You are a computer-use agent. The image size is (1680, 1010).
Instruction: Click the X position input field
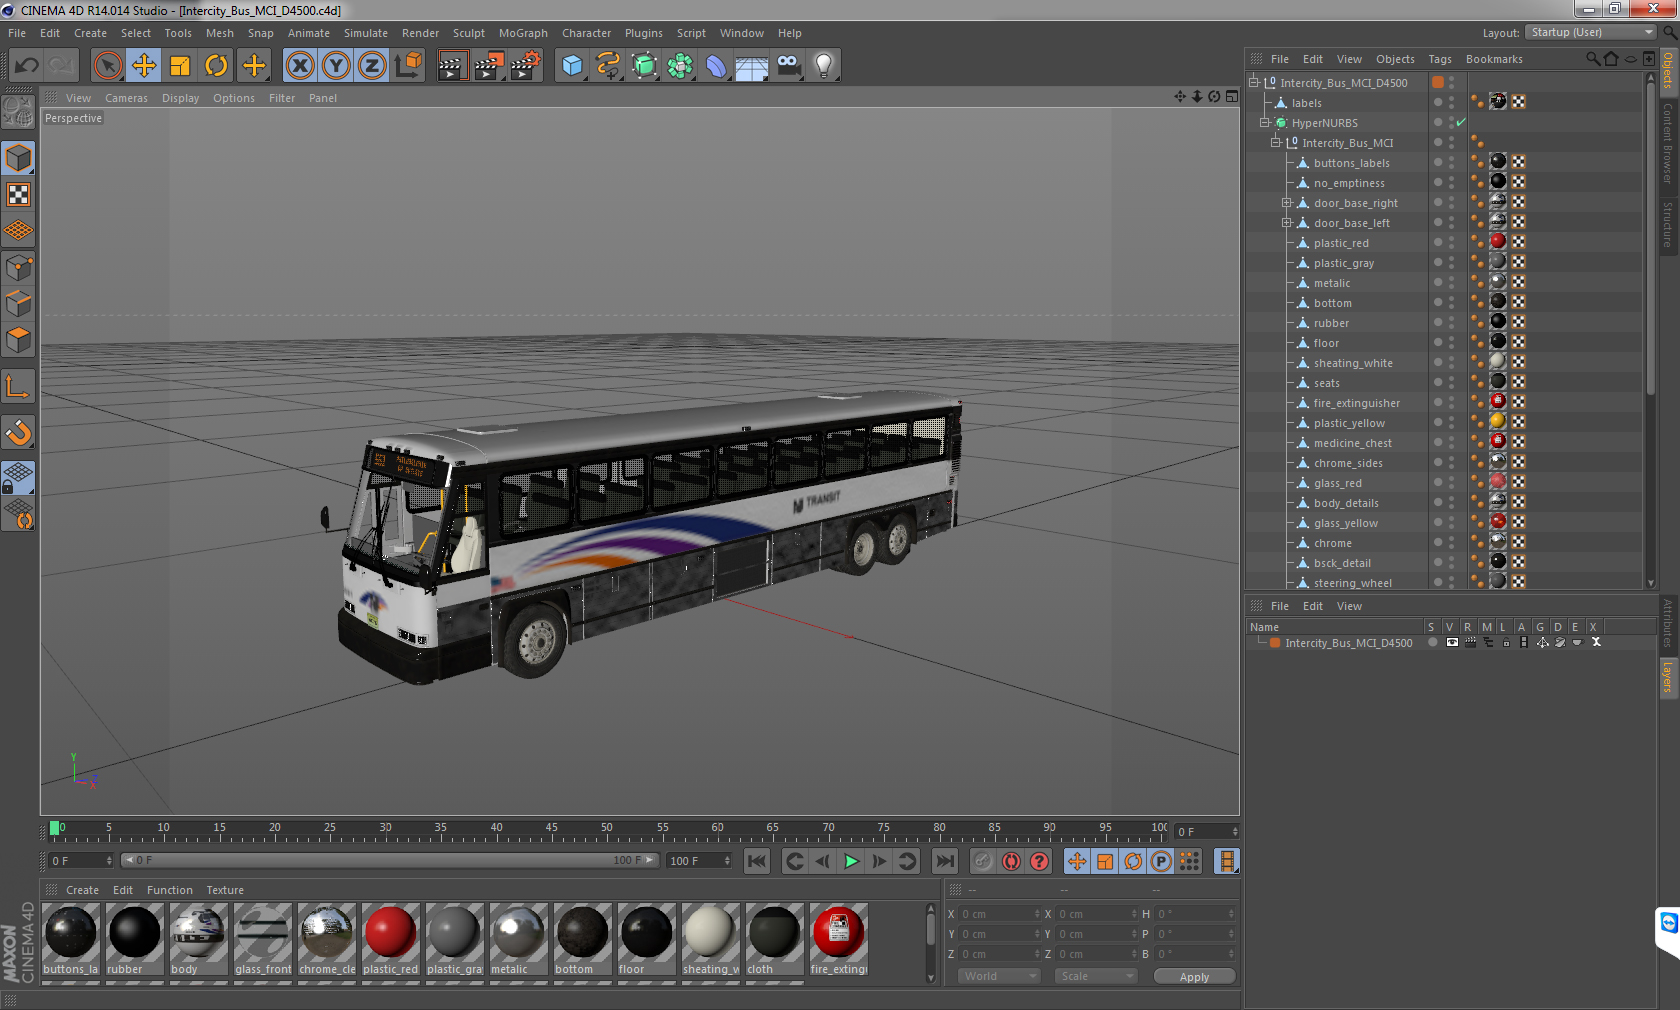(1000, 914)
